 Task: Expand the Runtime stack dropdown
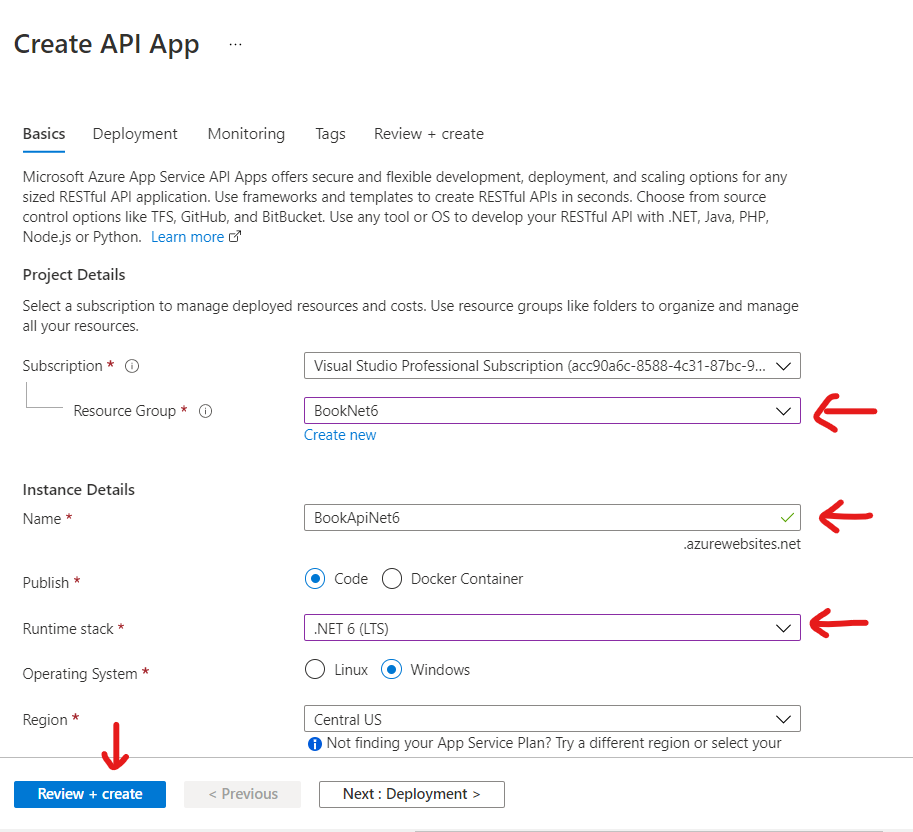[x=552, y=628]
